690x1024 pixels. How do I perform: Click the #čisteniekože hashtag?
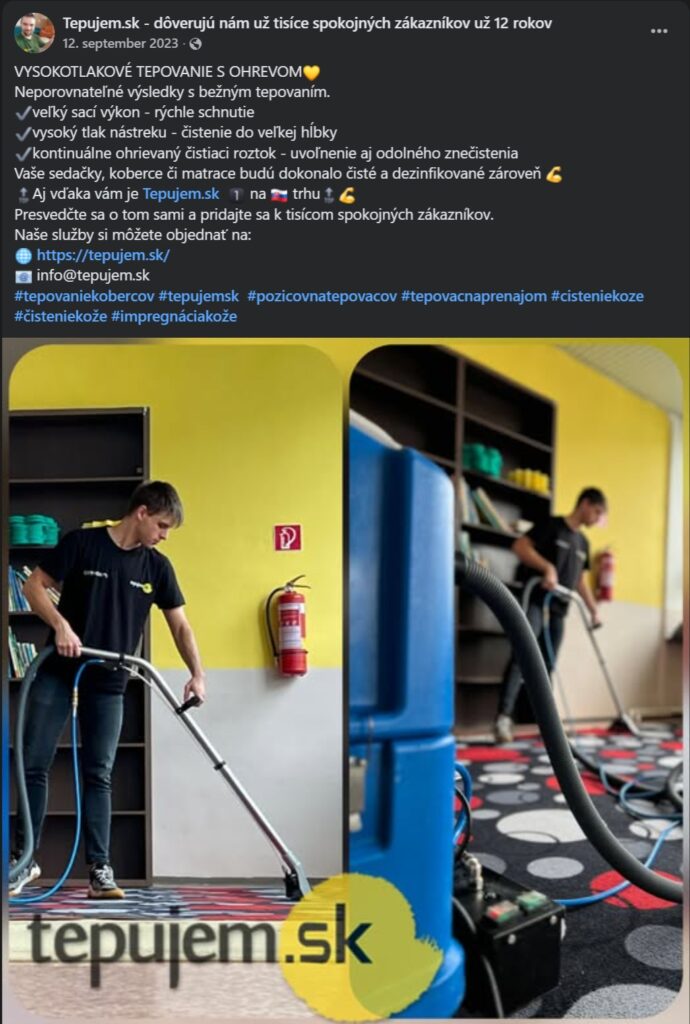click(x=61, y=317)
